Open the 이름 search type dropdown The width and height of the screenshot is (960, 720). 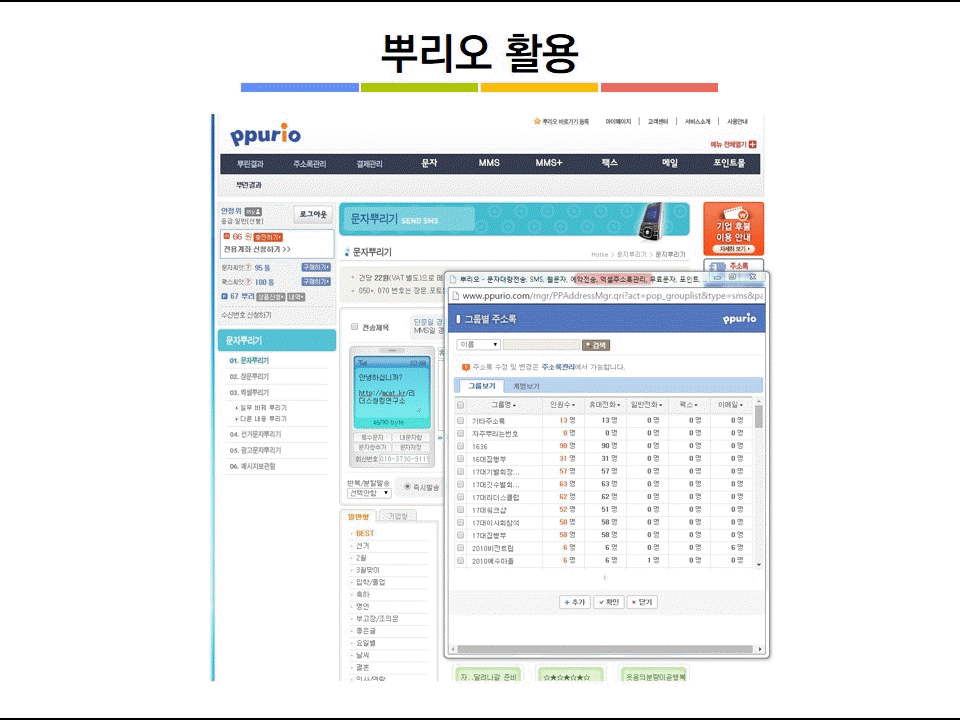[478, 345]
